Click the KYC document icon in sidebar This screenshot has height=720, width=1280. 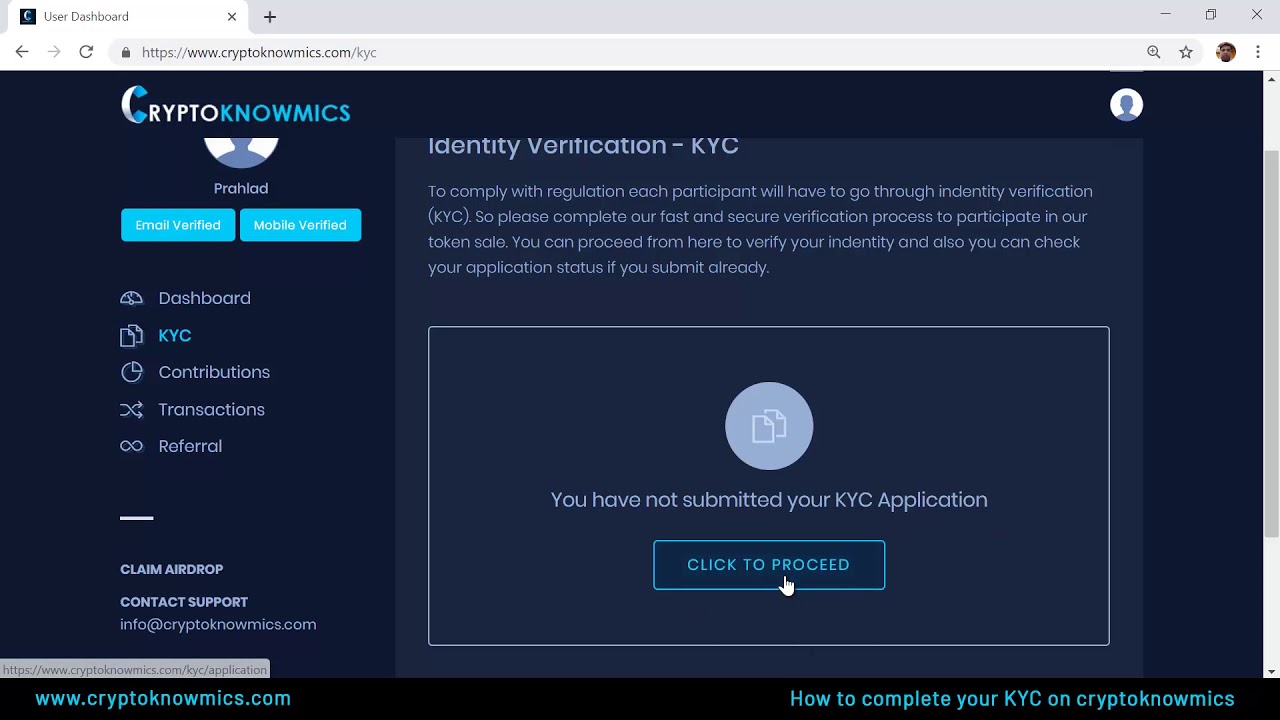[132, 336]
